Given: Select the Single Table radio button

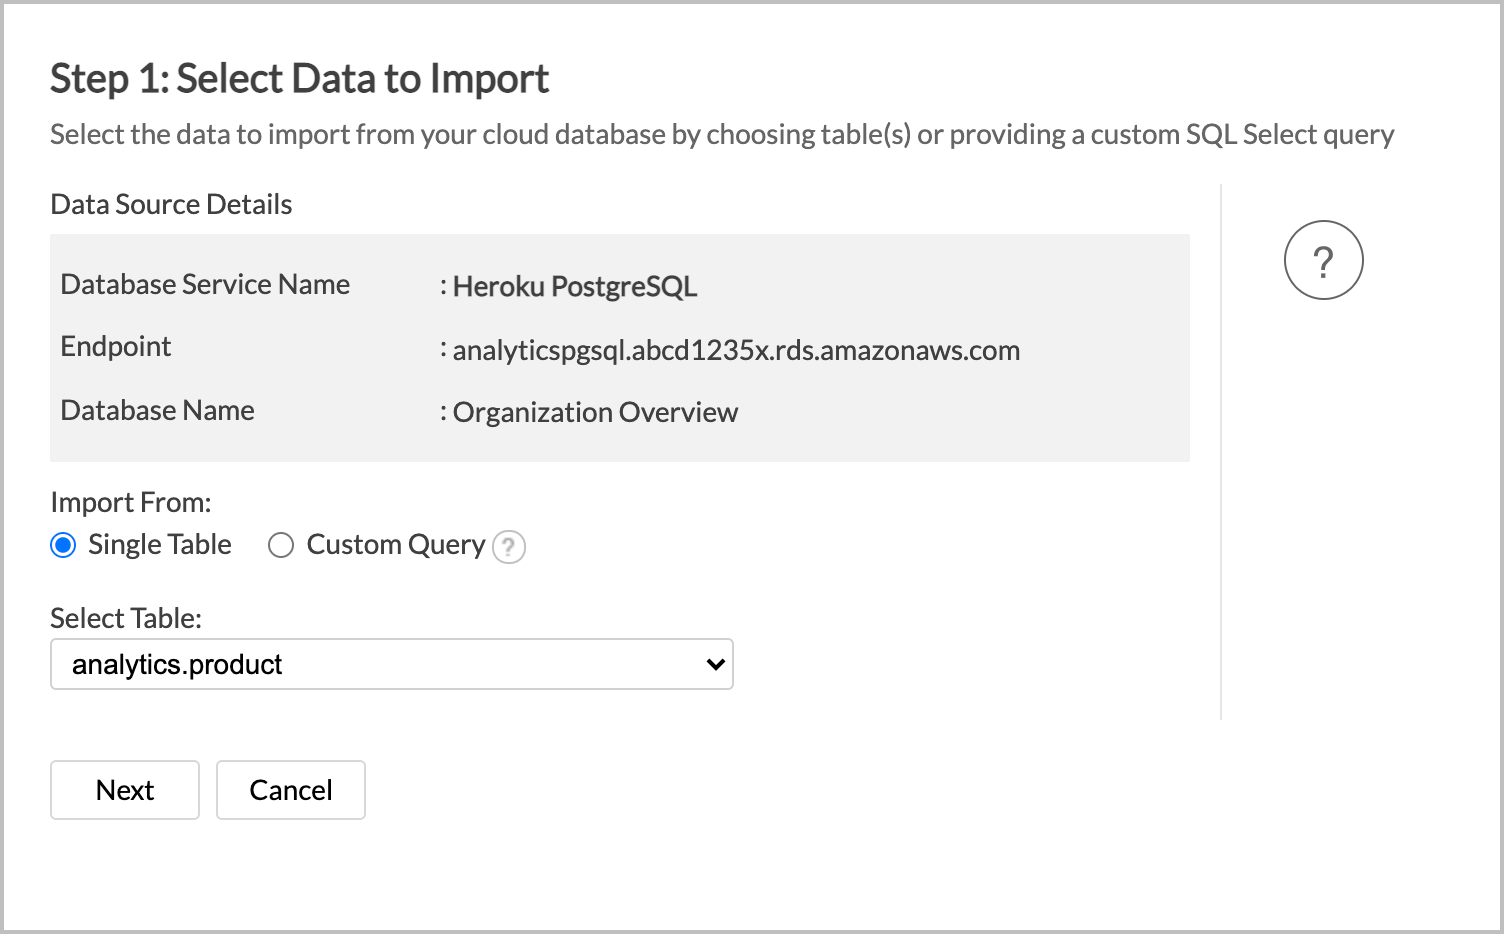Looking at the screenshot, I should point(63,545).
